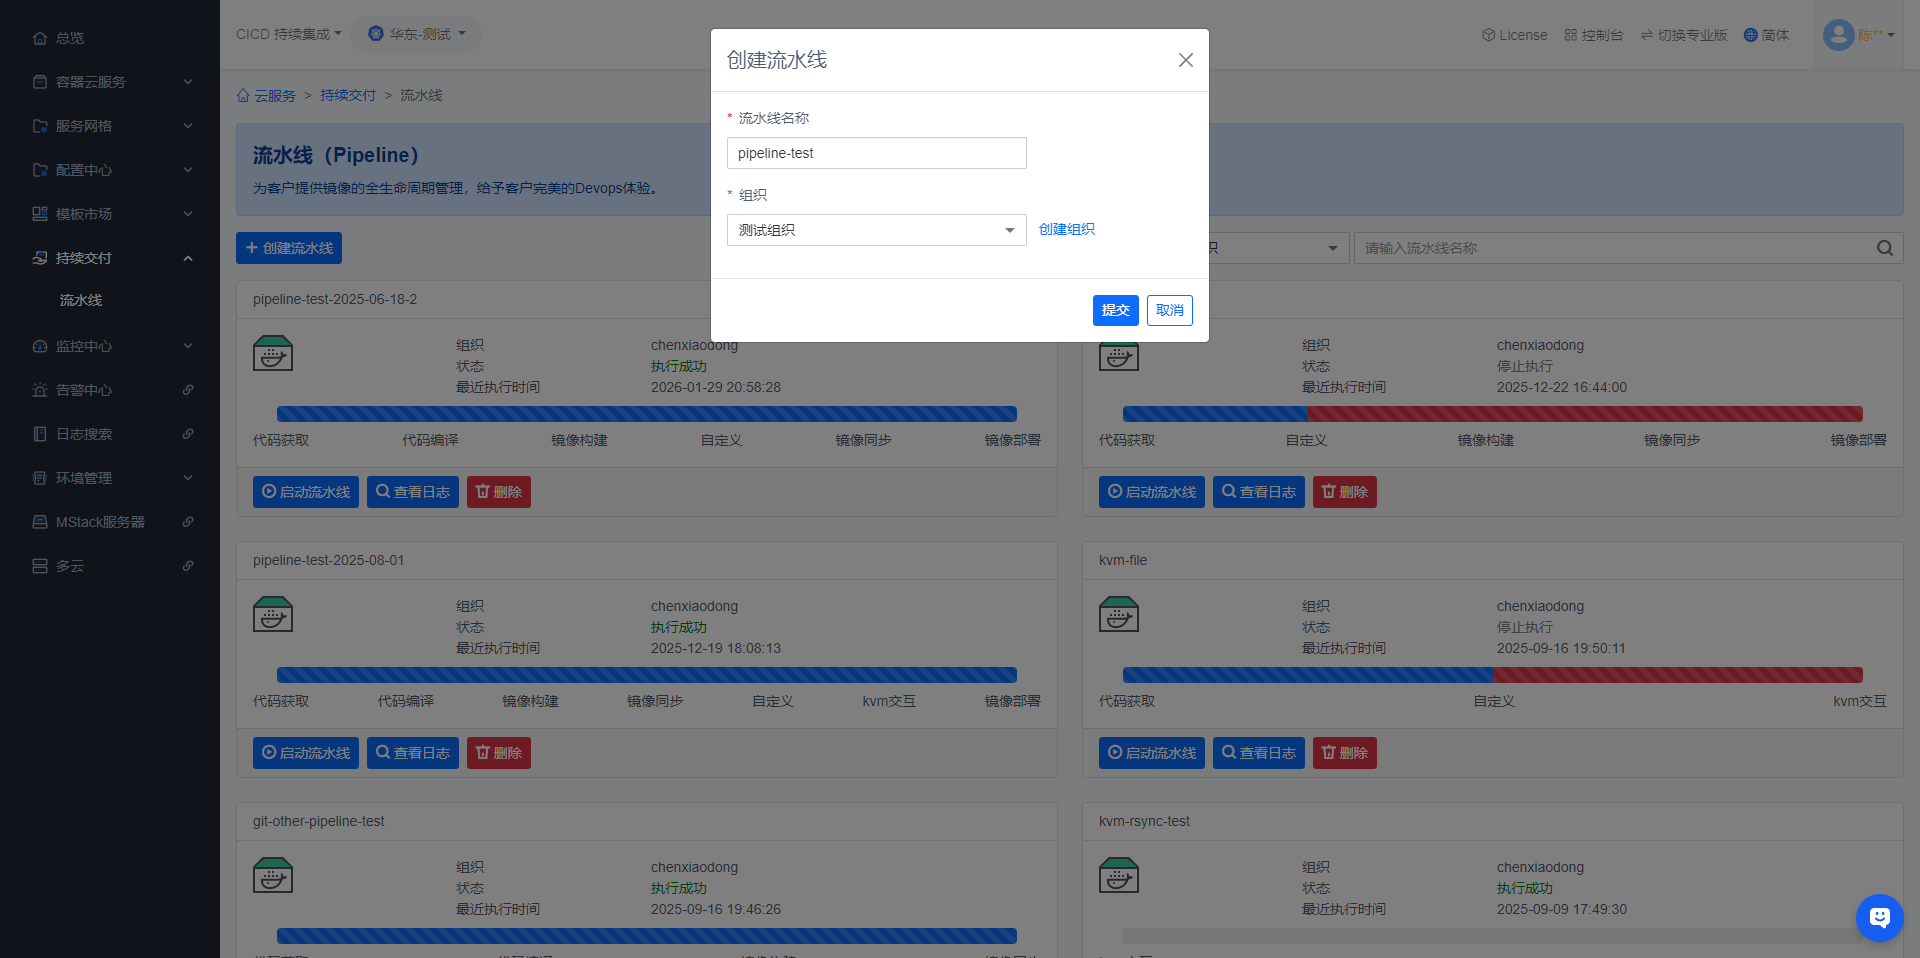Click progress bar of pipeline-test-2025-08-01
Screen dimensions: 1920x958
pyautogui.click(x=646, y=675)
